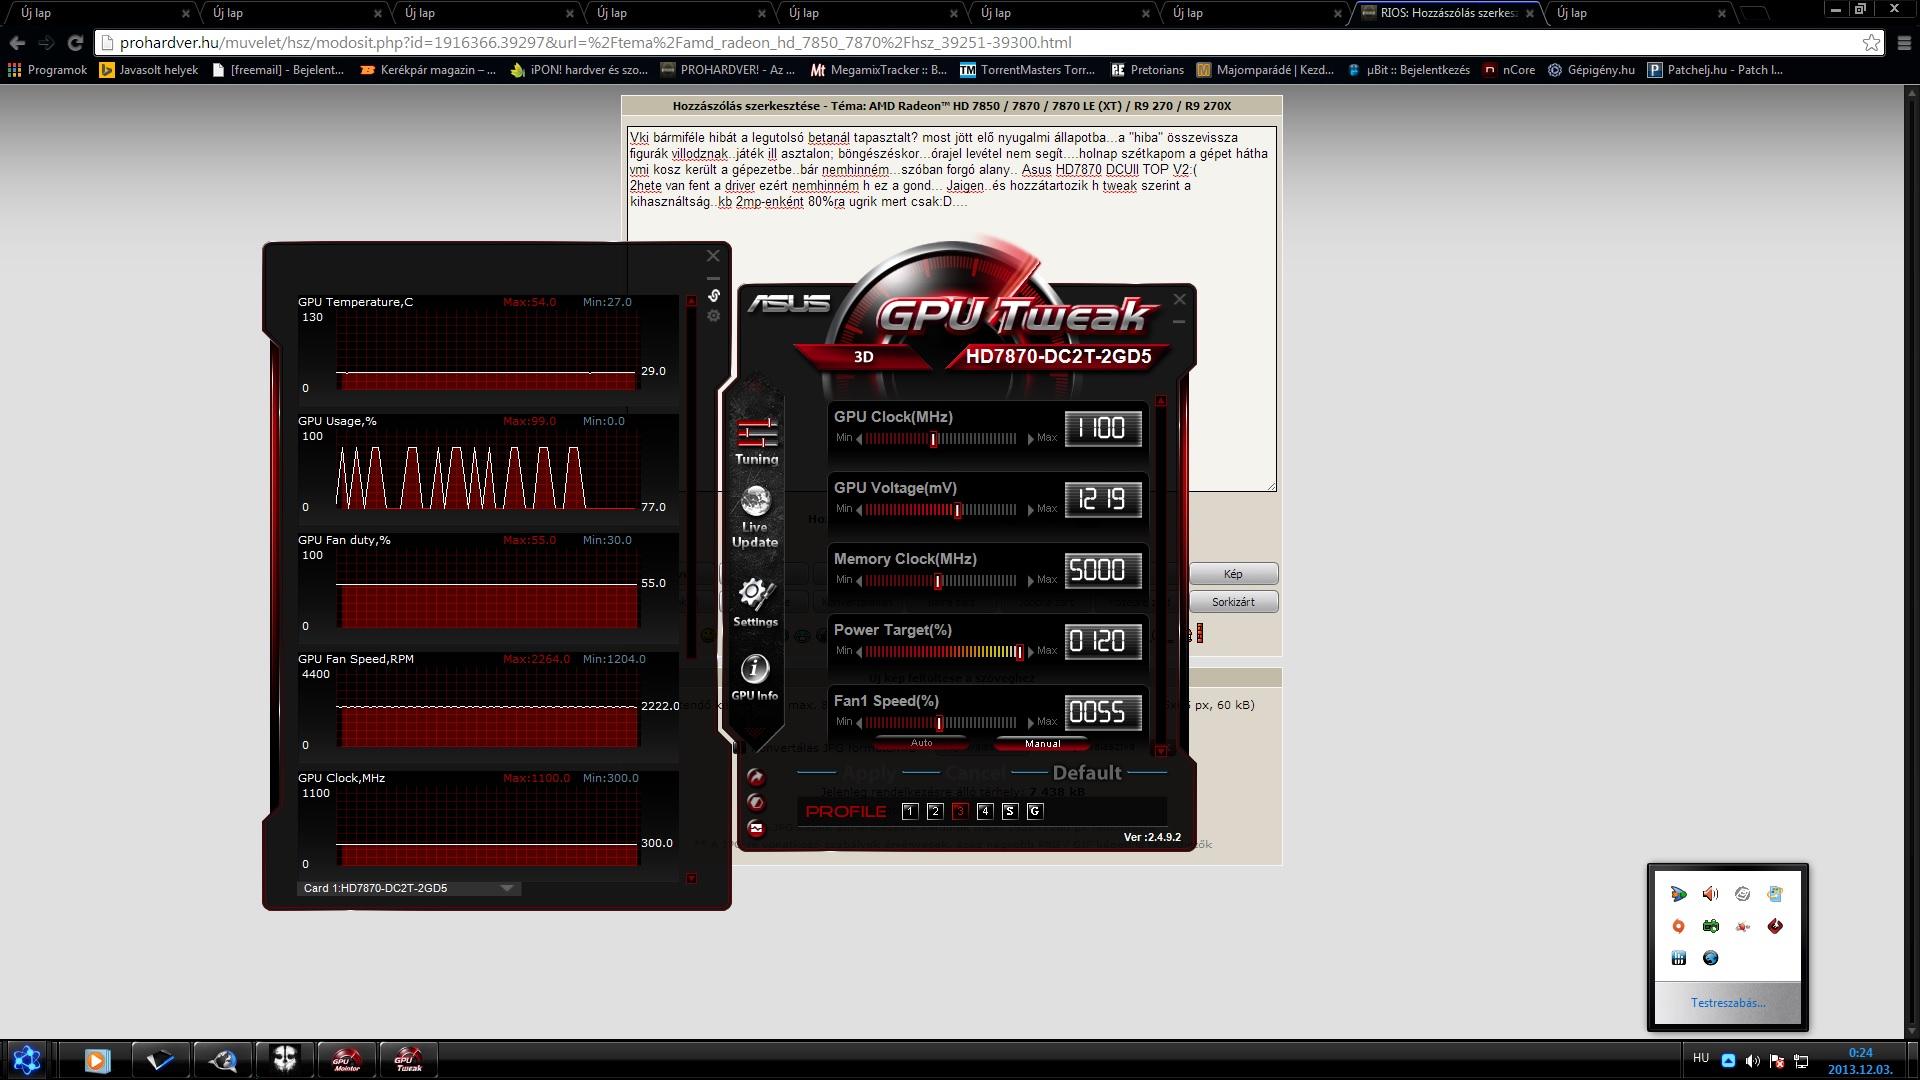Click the Default button in GPU Tweak

click(1087, 773)
